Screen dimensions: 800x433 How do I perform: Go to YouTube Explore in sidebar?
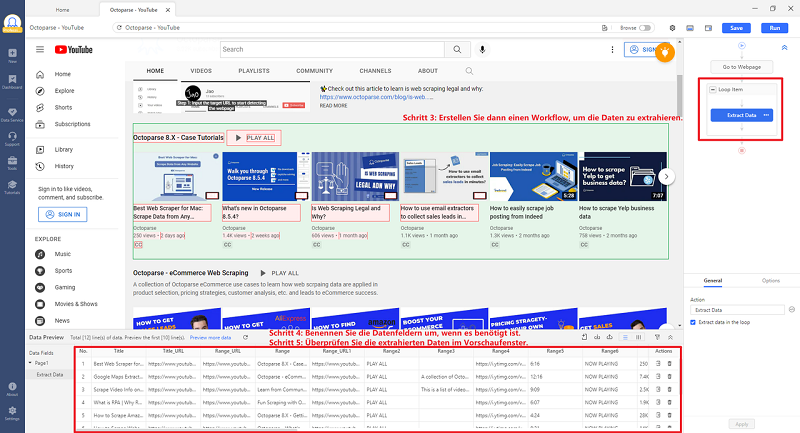pos(64,91)
